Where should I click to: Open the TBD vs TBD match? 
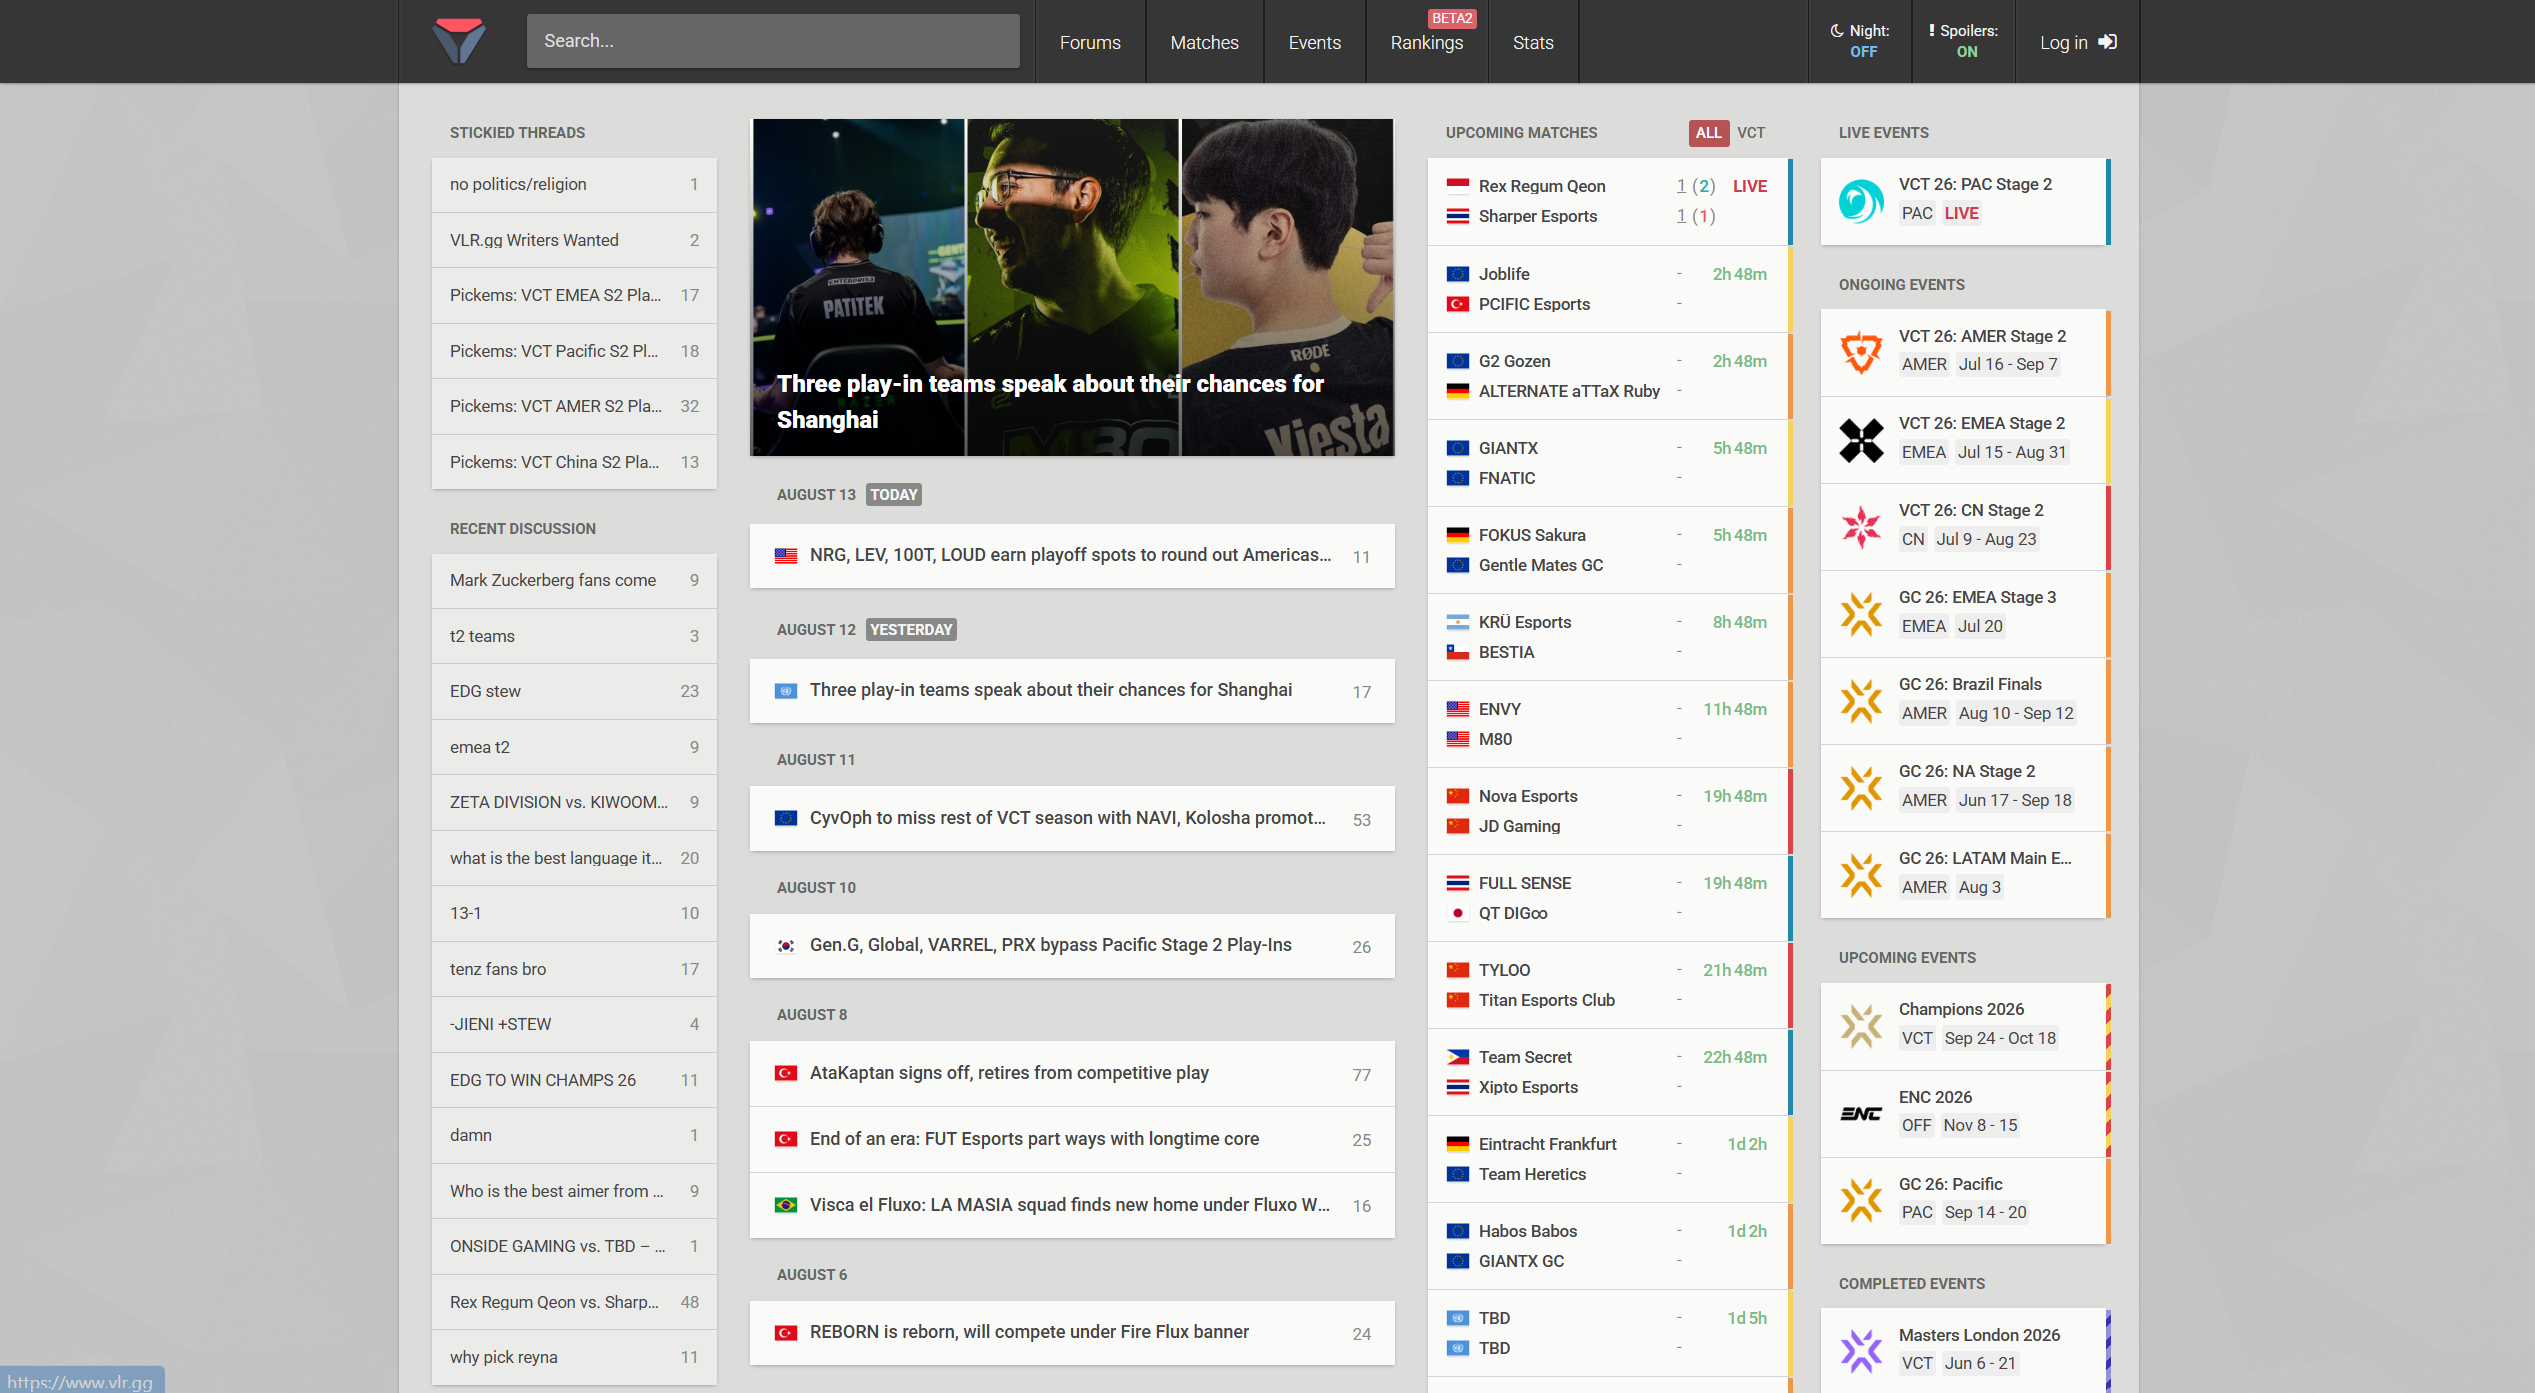[1608, 1333]
